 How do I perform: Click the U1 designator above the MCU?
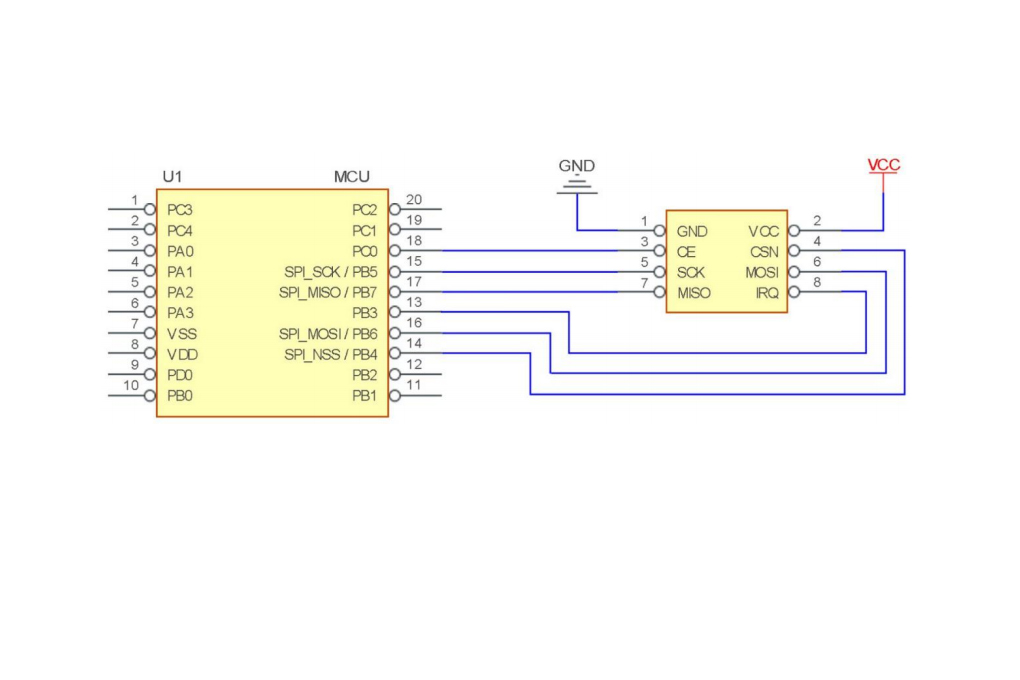click(x=172, y=176)
